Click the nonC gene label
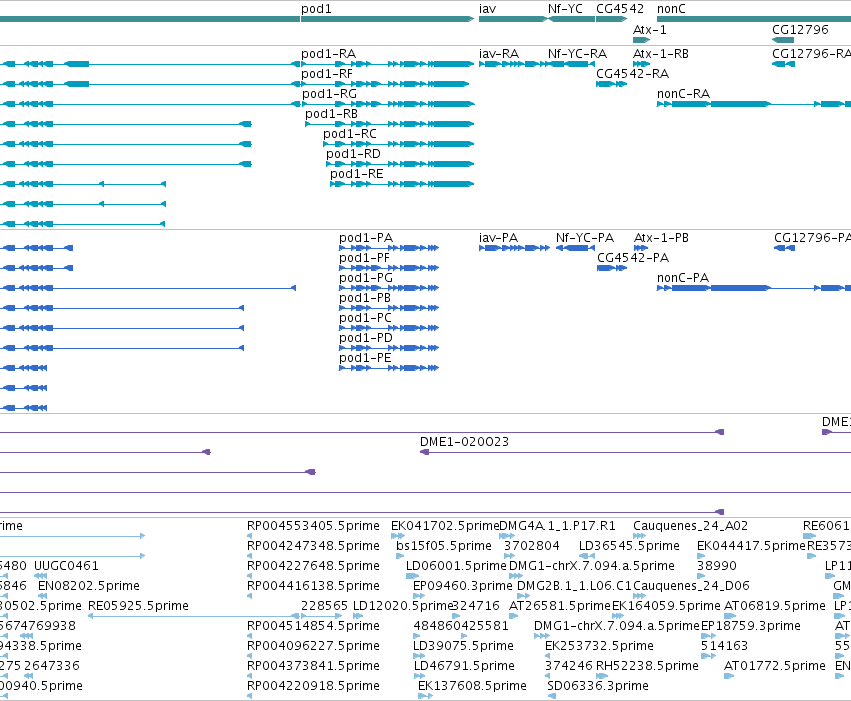 tap(671, 9)
